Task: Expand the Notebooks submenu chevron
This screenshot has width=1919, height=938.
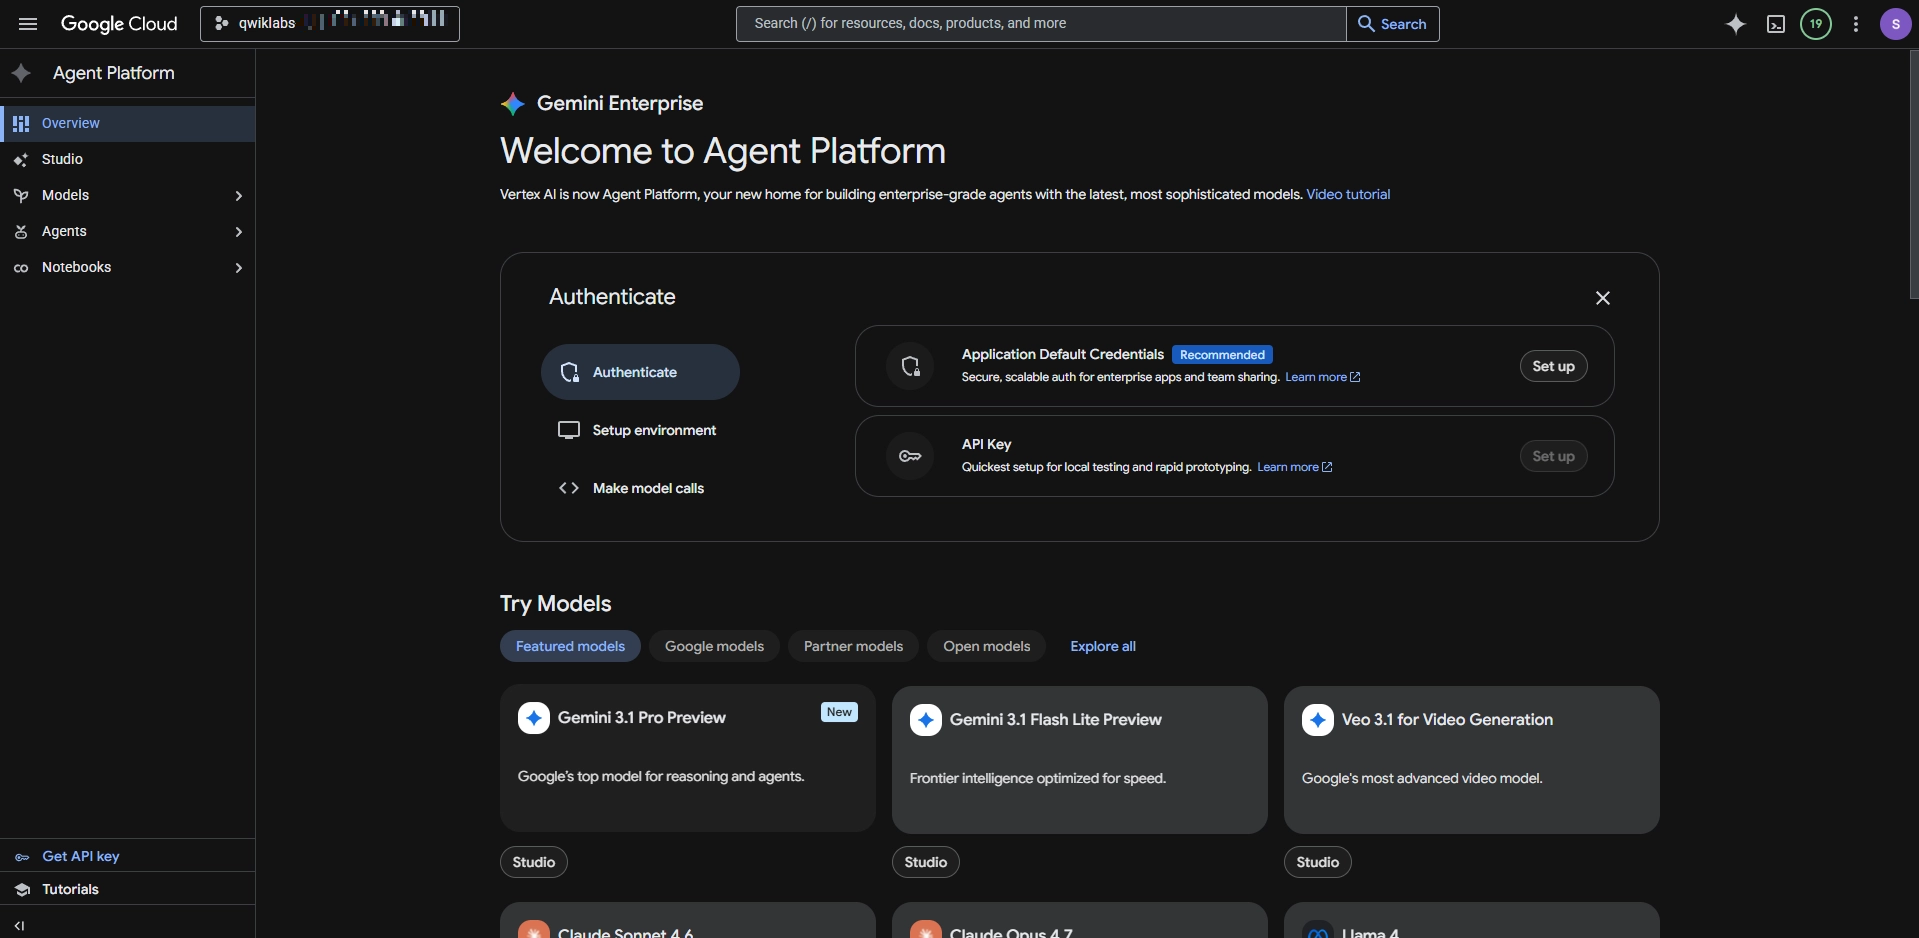Action: pos(238,268)
